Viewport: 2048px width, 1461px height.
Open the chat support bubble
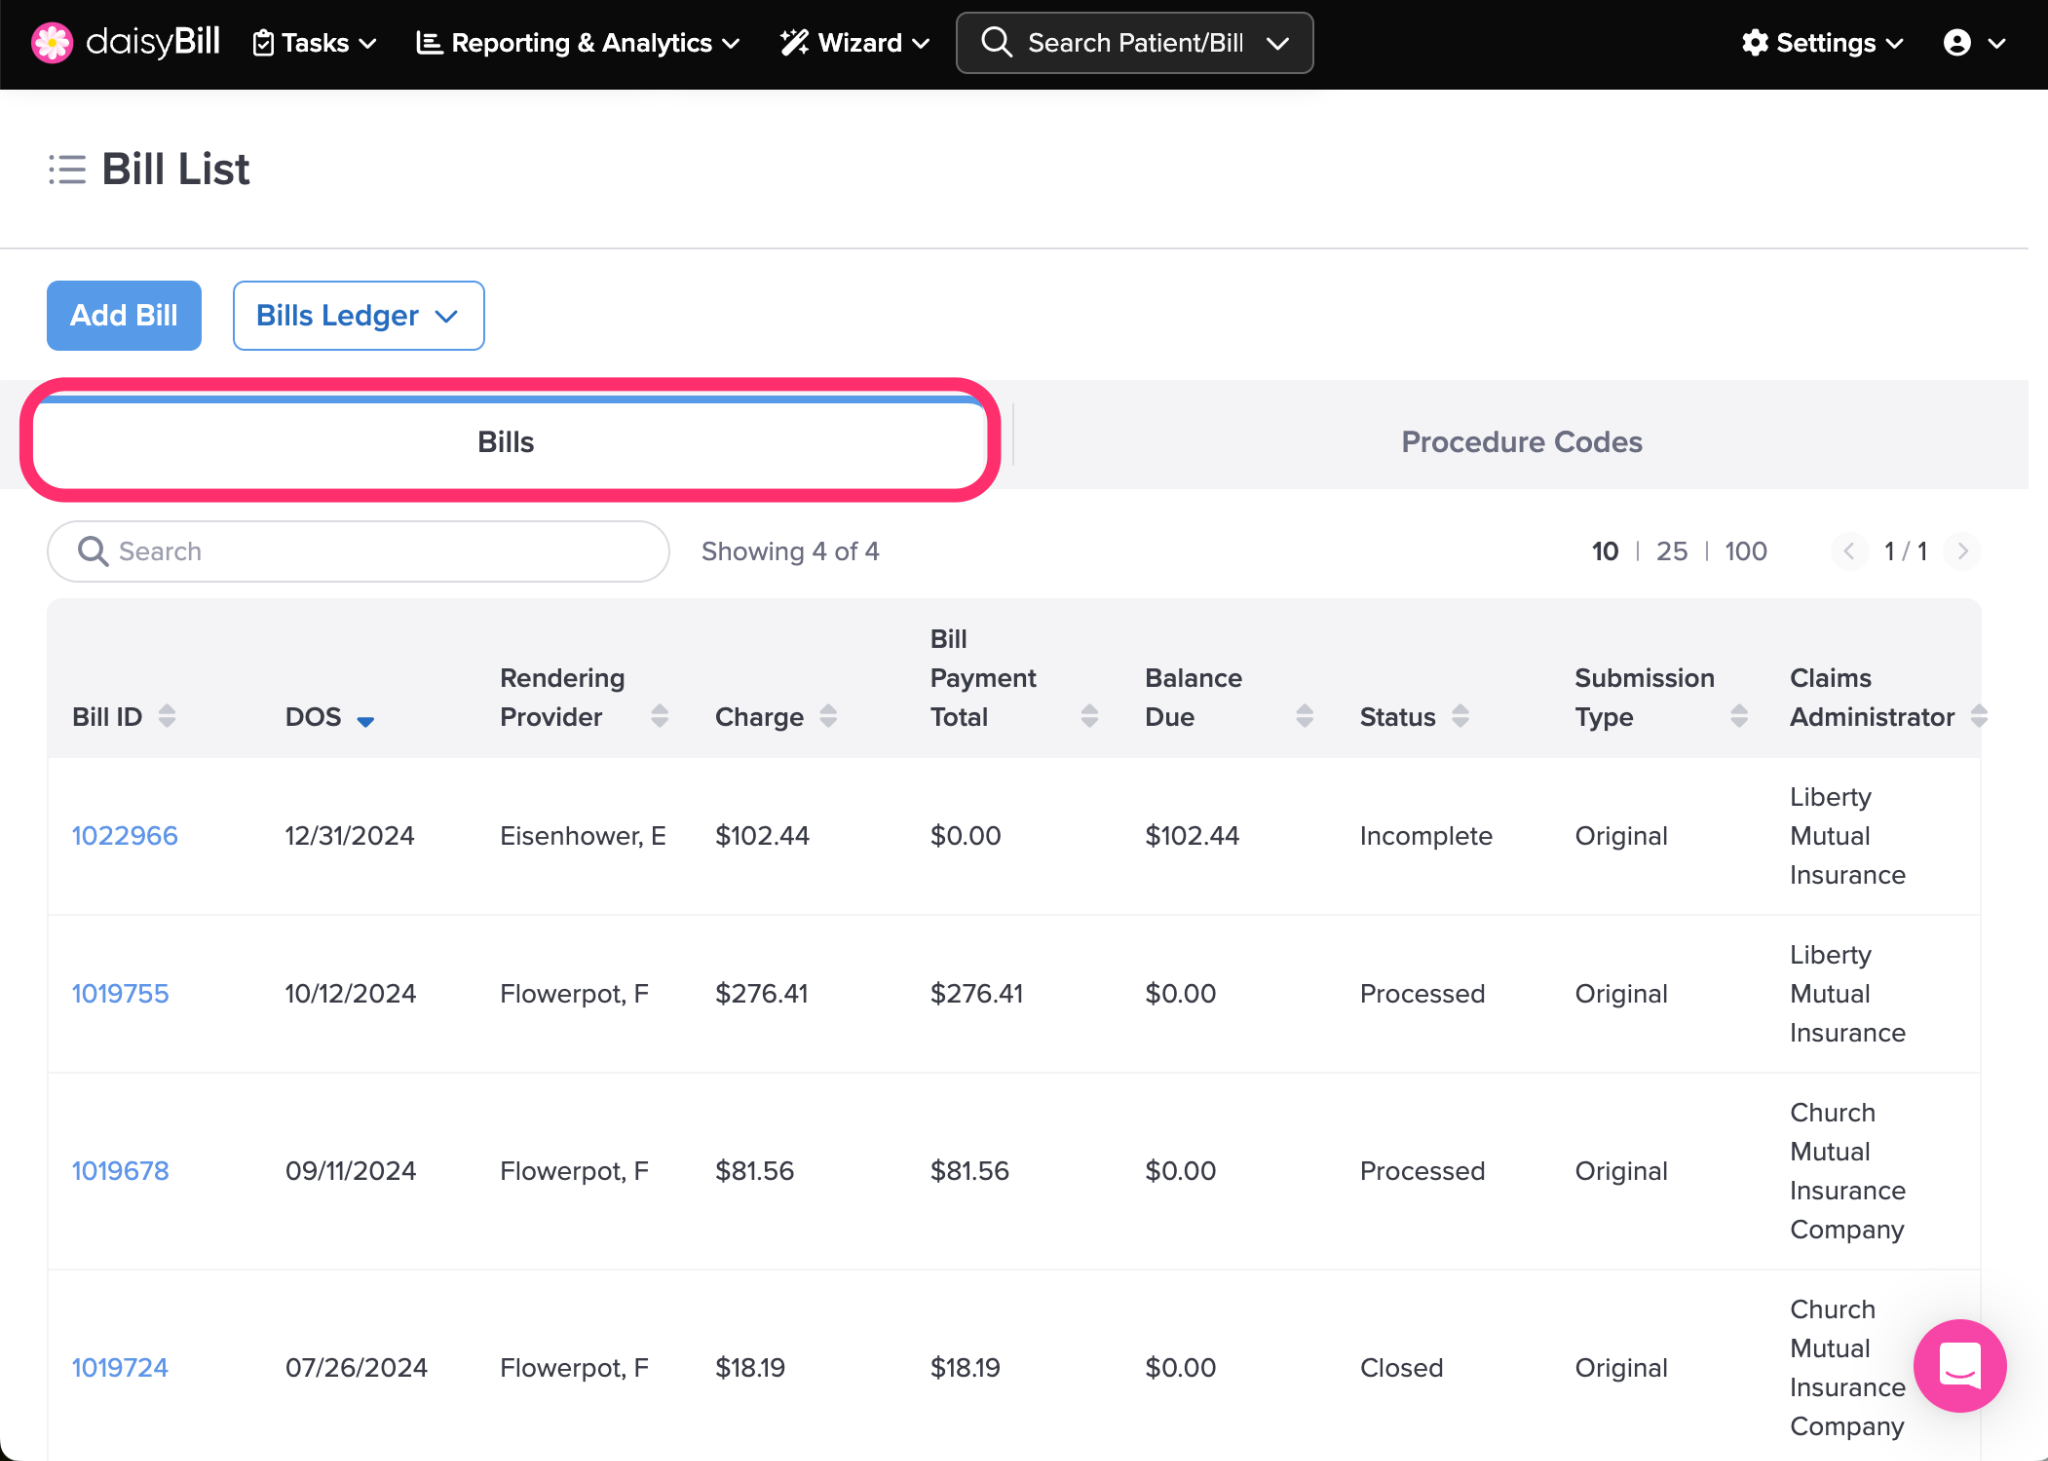click(x=1958, y=1365)
